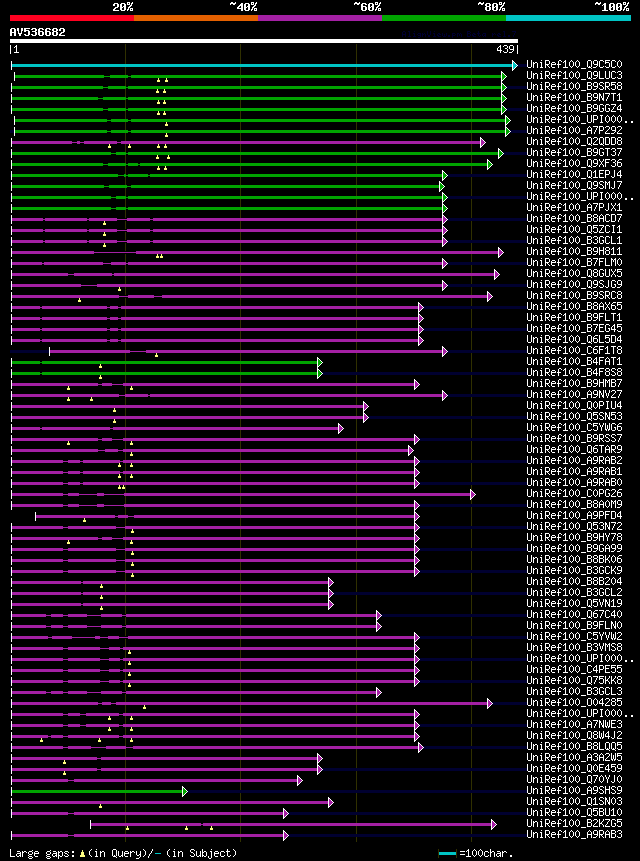Image resolution: width=640 pixels, height=861 pixels.
Task: Select the UniRef100_Q8GUX5 label
Action: (x=574, y=273)
